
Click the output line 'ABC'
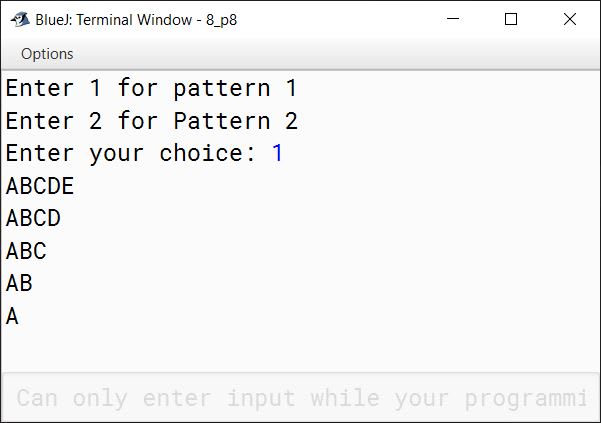click(26, 251)
